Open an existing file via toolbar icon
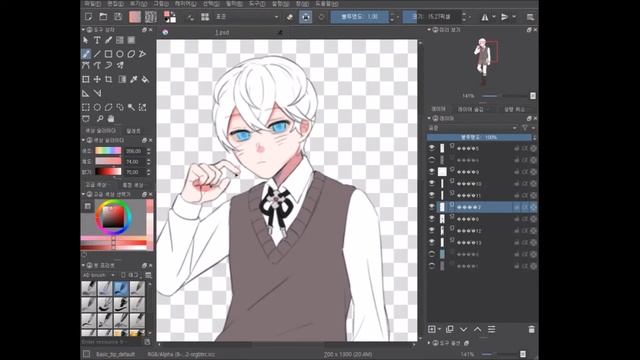 103,17
